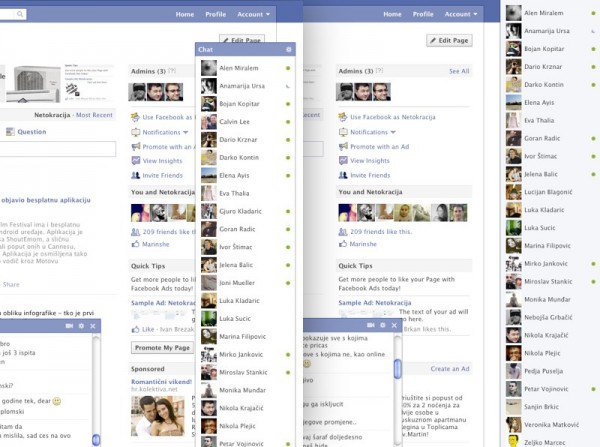Open chat with Bojan Kopitar in Chat popup
The height and width of the screenshot is (447, 600).
pyautogui.click(x=245, y=104)
